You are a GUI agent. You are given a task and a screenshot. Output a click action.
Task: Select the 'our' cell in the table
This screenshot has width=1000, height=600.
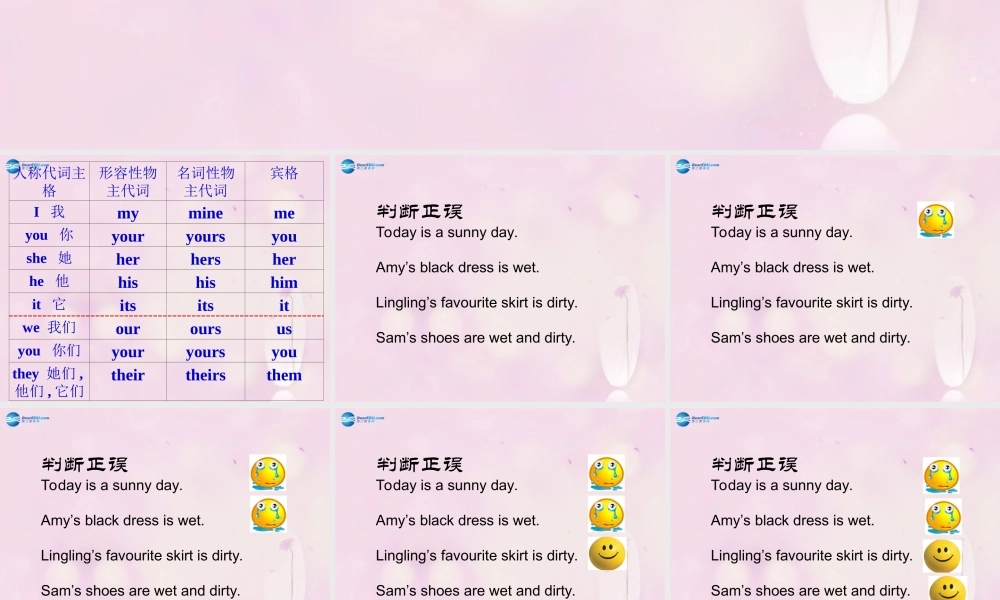pyautogui.click(x=128, y=329)
